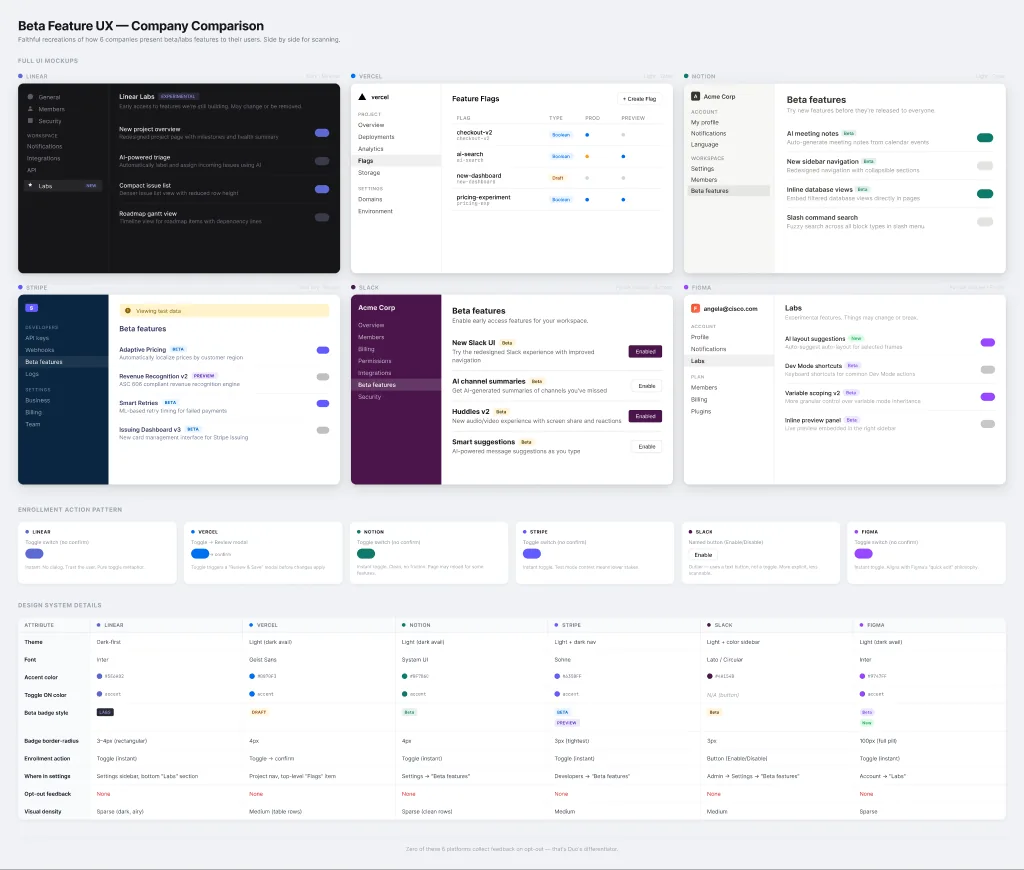Enable Roadmap gantt view switch
Viewport: 1024px width, 870px height.
coord(322,217)
